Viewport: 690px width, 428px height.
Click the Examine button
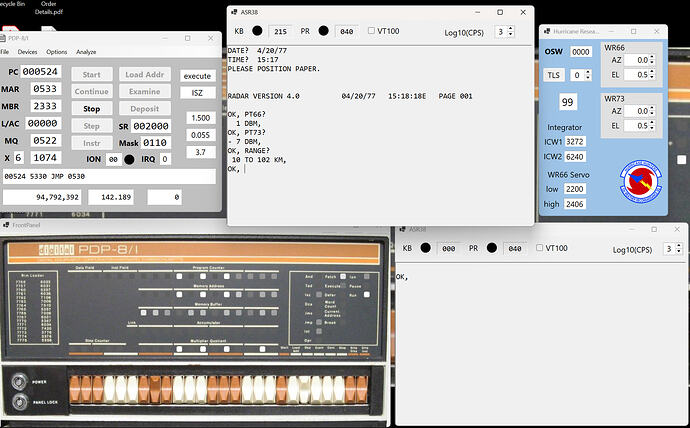point(144,91)
